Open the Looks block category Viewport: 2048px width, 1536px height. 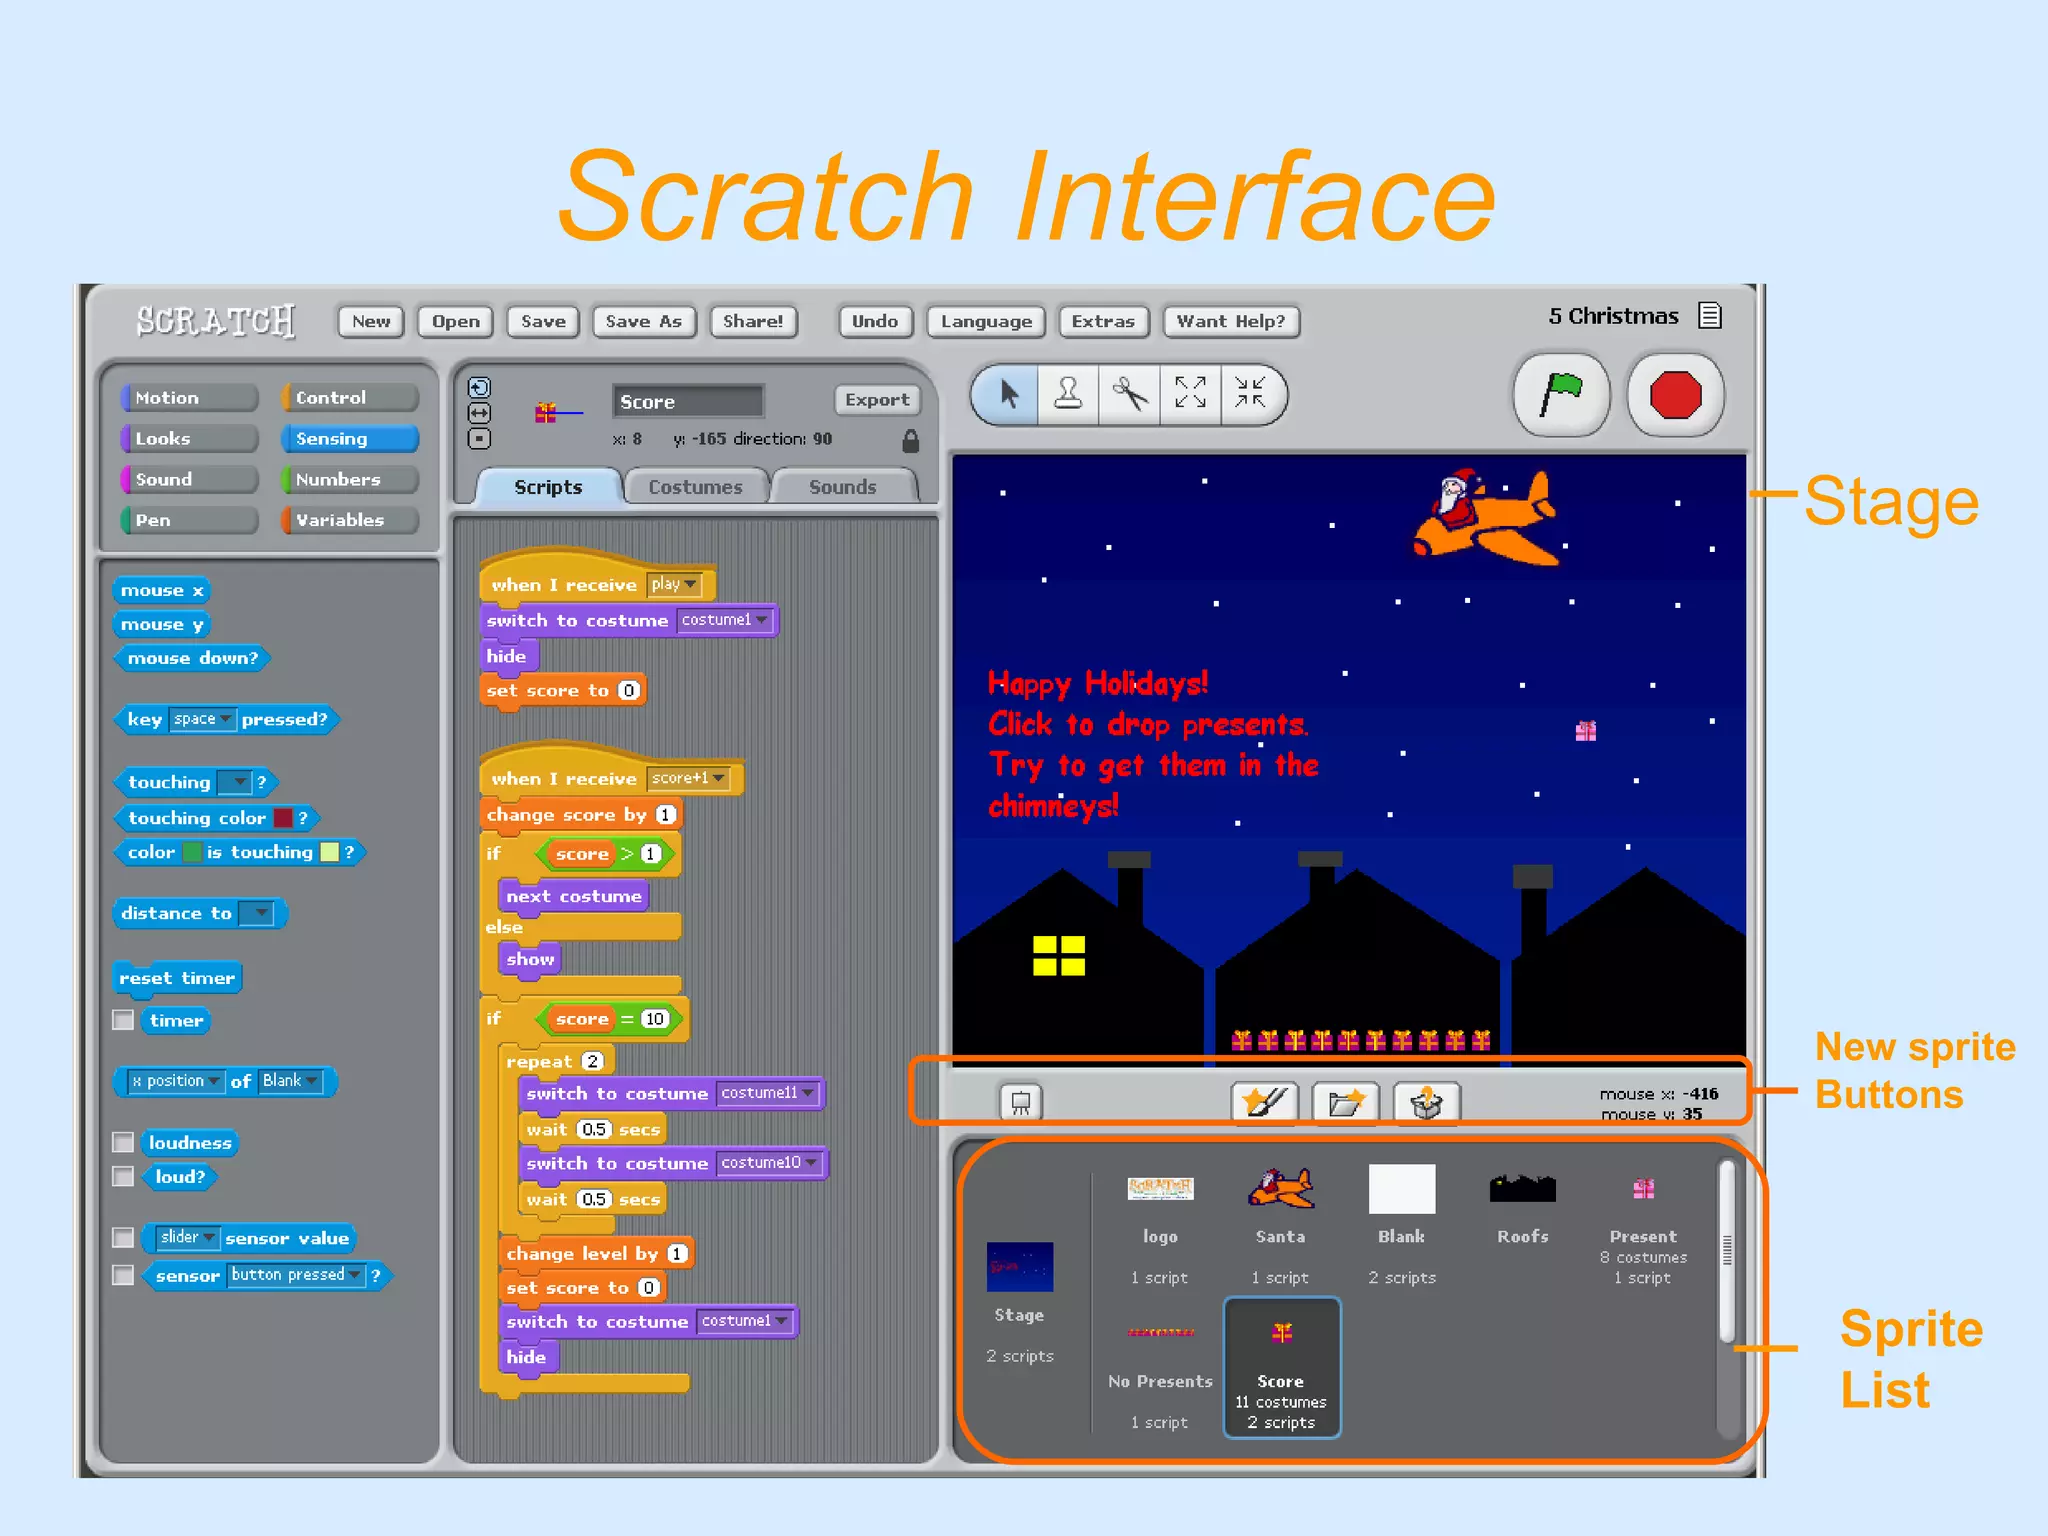point(188,439)
